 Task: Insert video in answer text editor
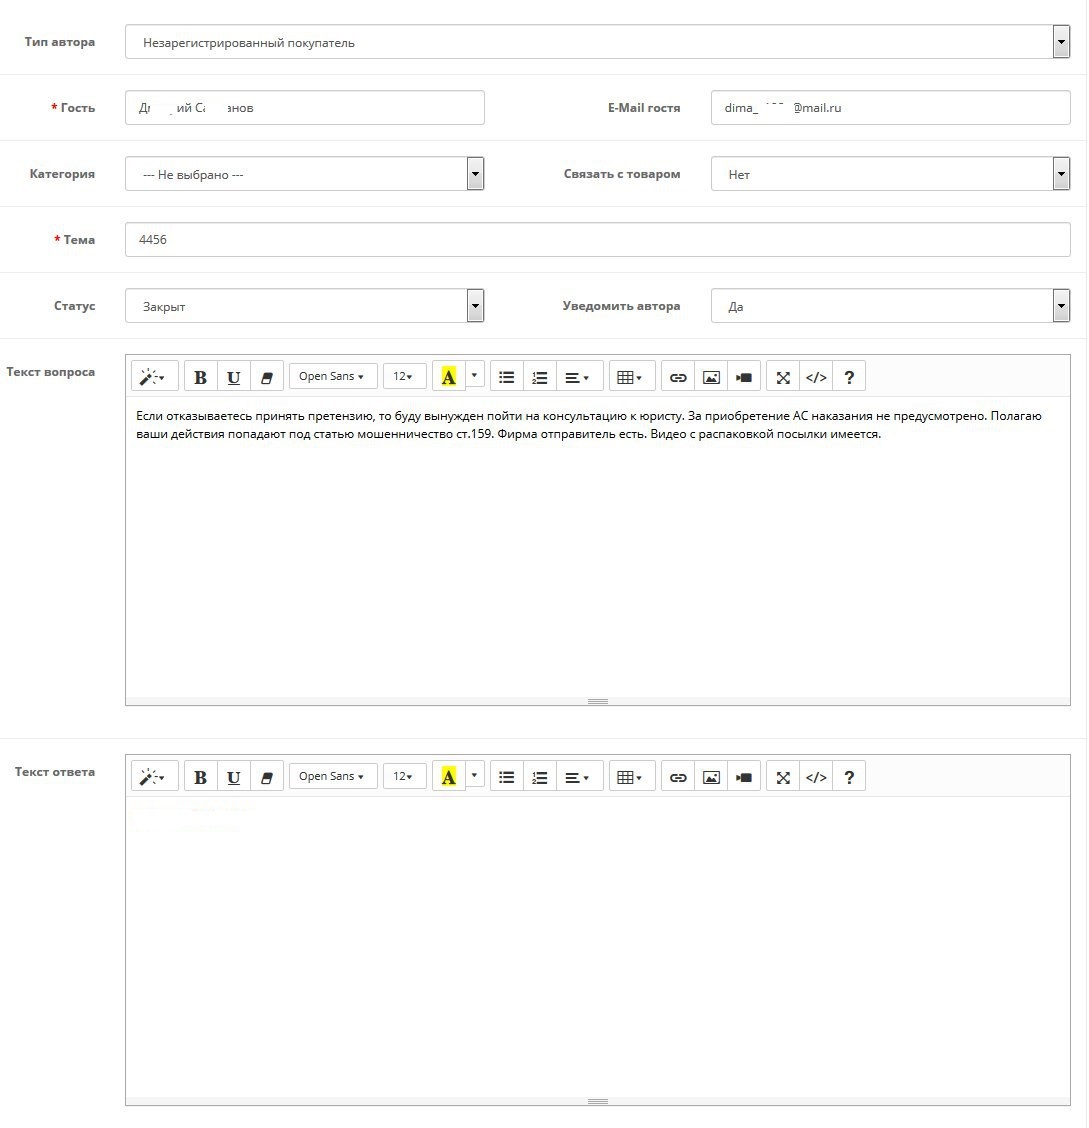tap(744, 777)
